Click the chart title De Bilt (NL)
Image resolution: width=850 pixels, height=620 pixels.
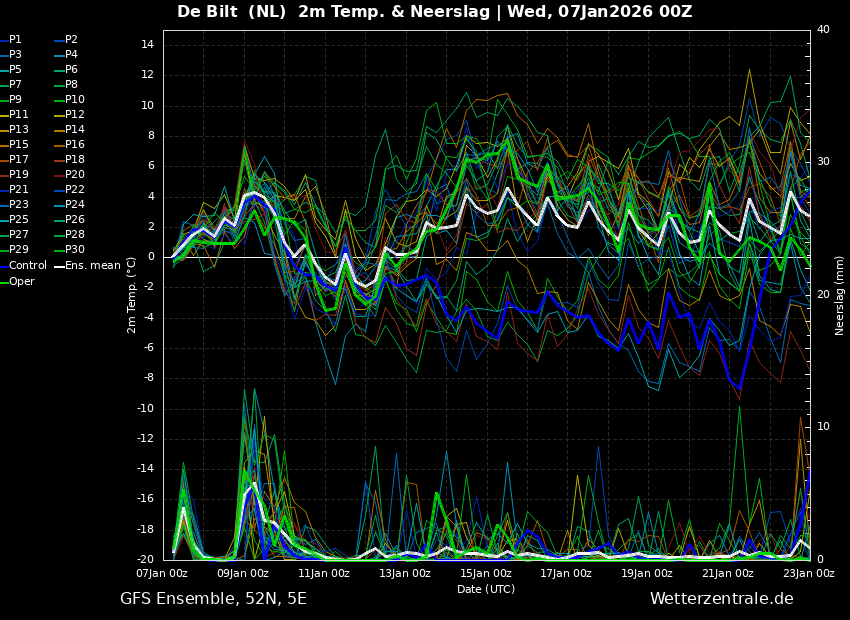coord(231,11)
